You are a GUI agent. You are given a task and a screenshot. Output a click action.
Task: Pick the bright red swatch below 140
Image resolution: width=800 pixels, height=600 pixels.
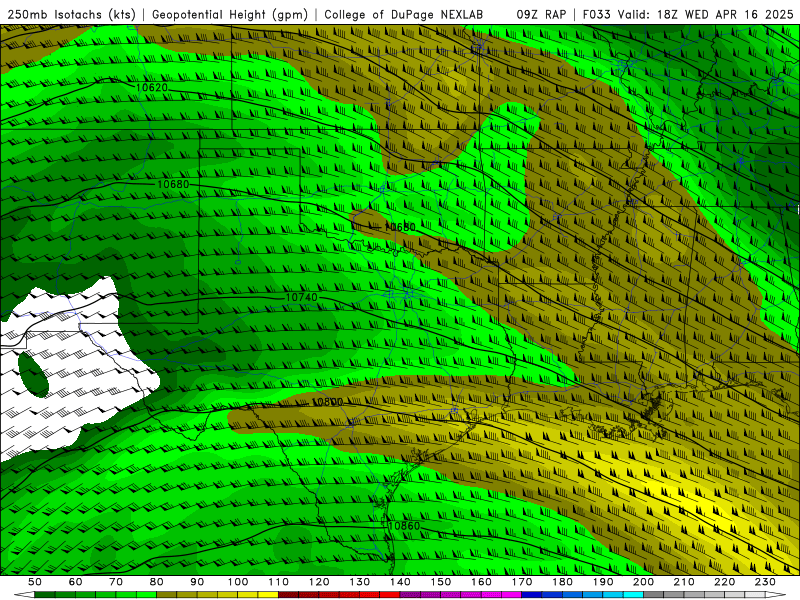(390, 595)
